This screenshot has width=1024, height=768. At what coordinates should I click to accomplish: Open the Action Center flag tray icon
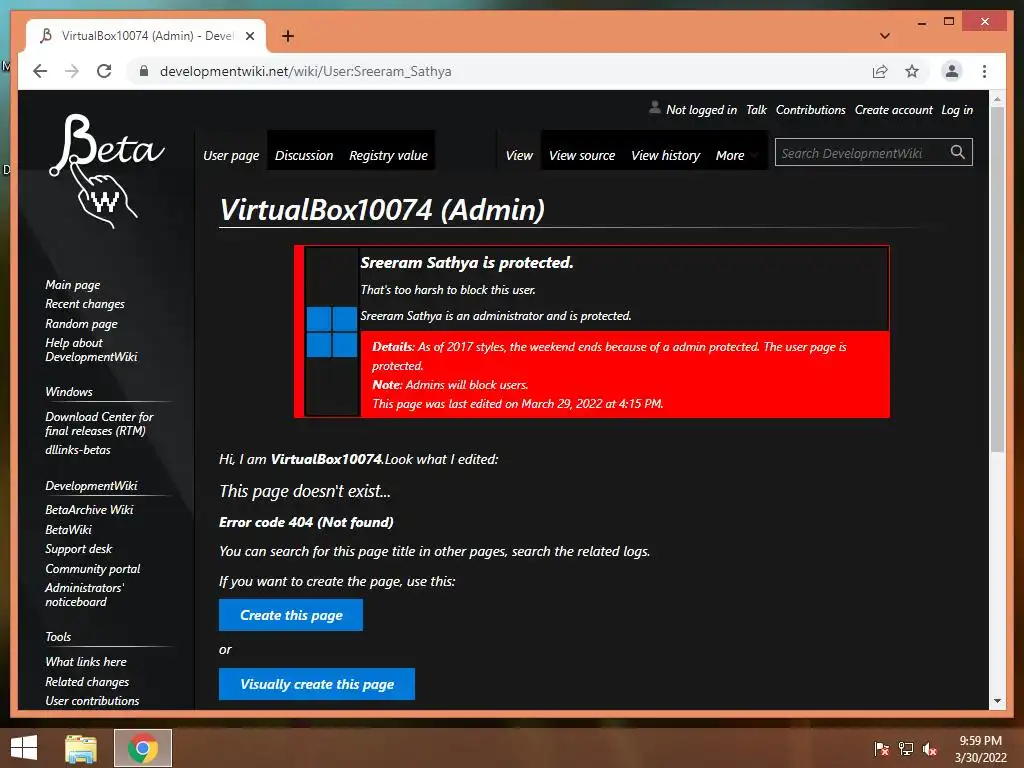pyautogui.click(x=882, y=748)
